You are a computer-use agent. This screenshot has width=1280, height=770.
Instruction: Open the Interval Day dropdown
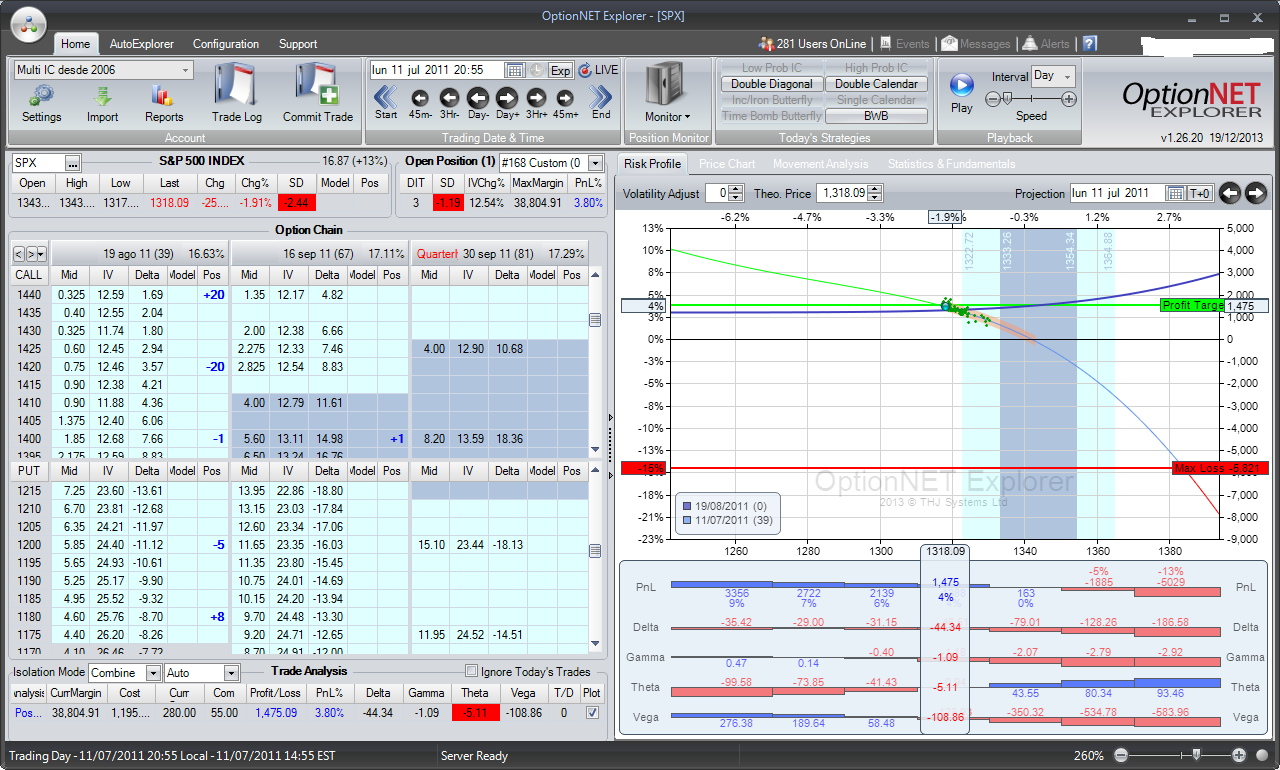tap(1068, 76)
